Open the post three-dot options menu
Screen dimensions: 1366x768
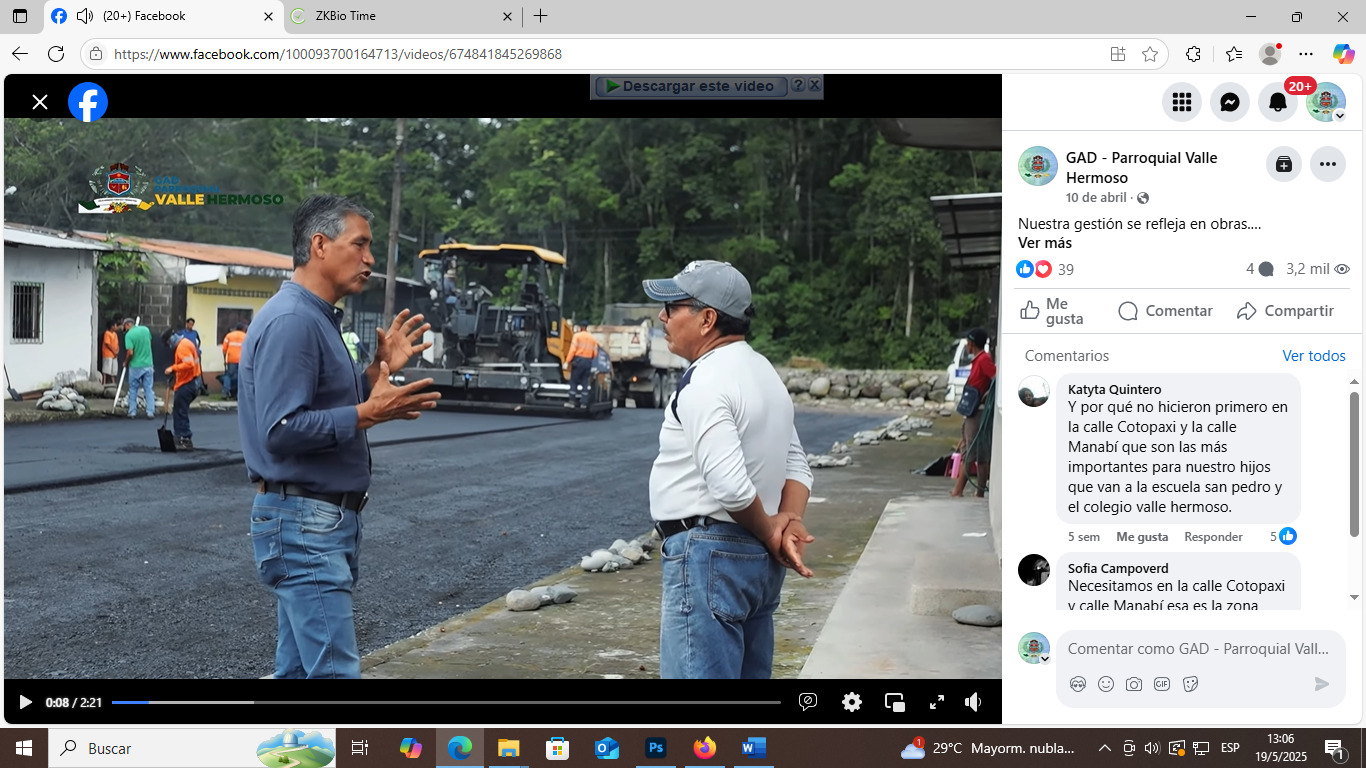pos(1328,164)
